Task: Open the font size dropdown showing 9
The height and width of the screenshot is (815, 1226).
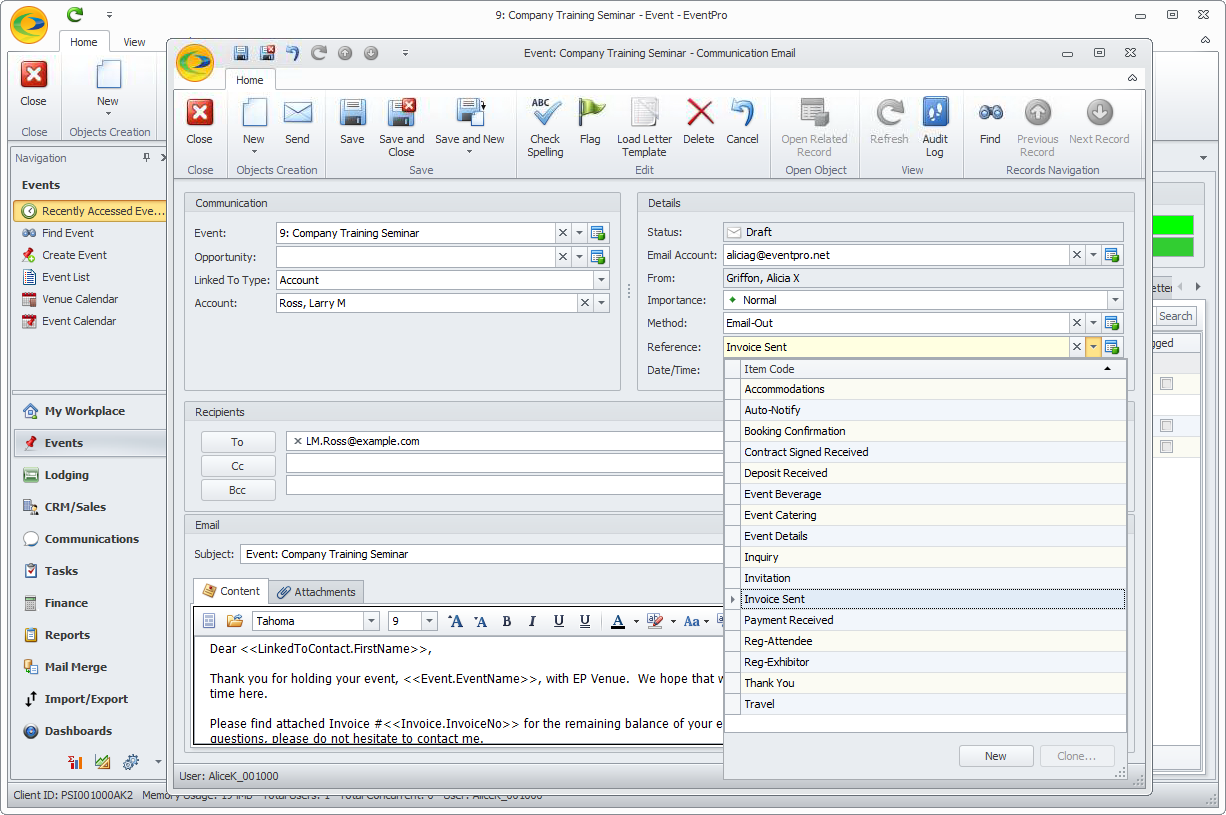Action: [x=430, y=621]
